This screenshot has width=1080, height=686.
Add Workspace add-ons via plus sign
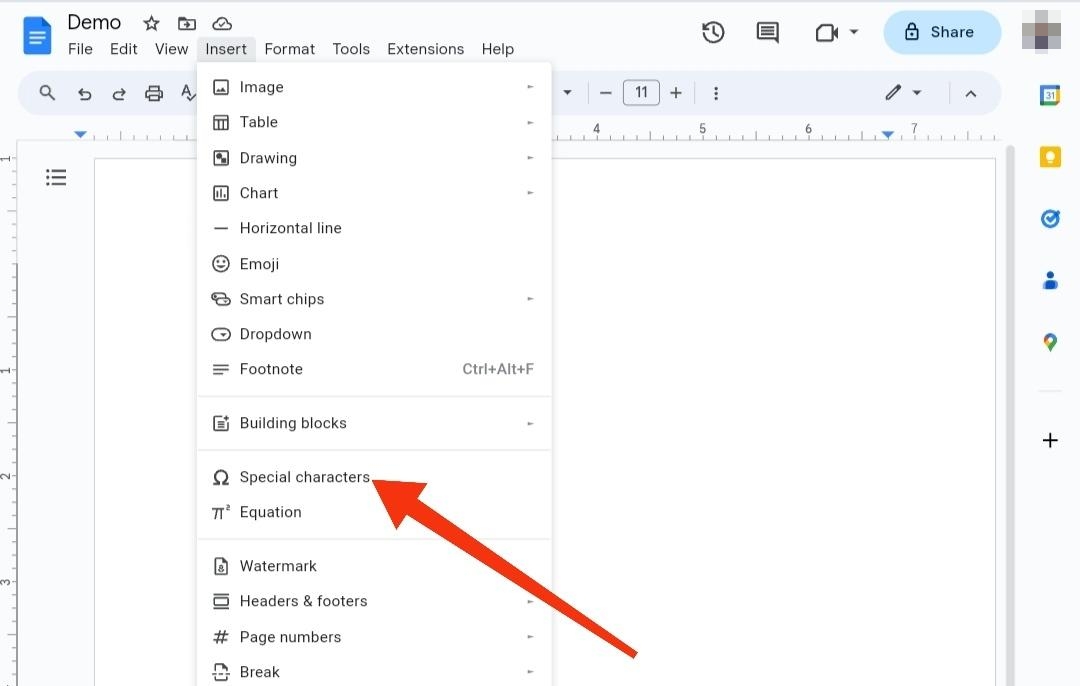pos(1050,440)
